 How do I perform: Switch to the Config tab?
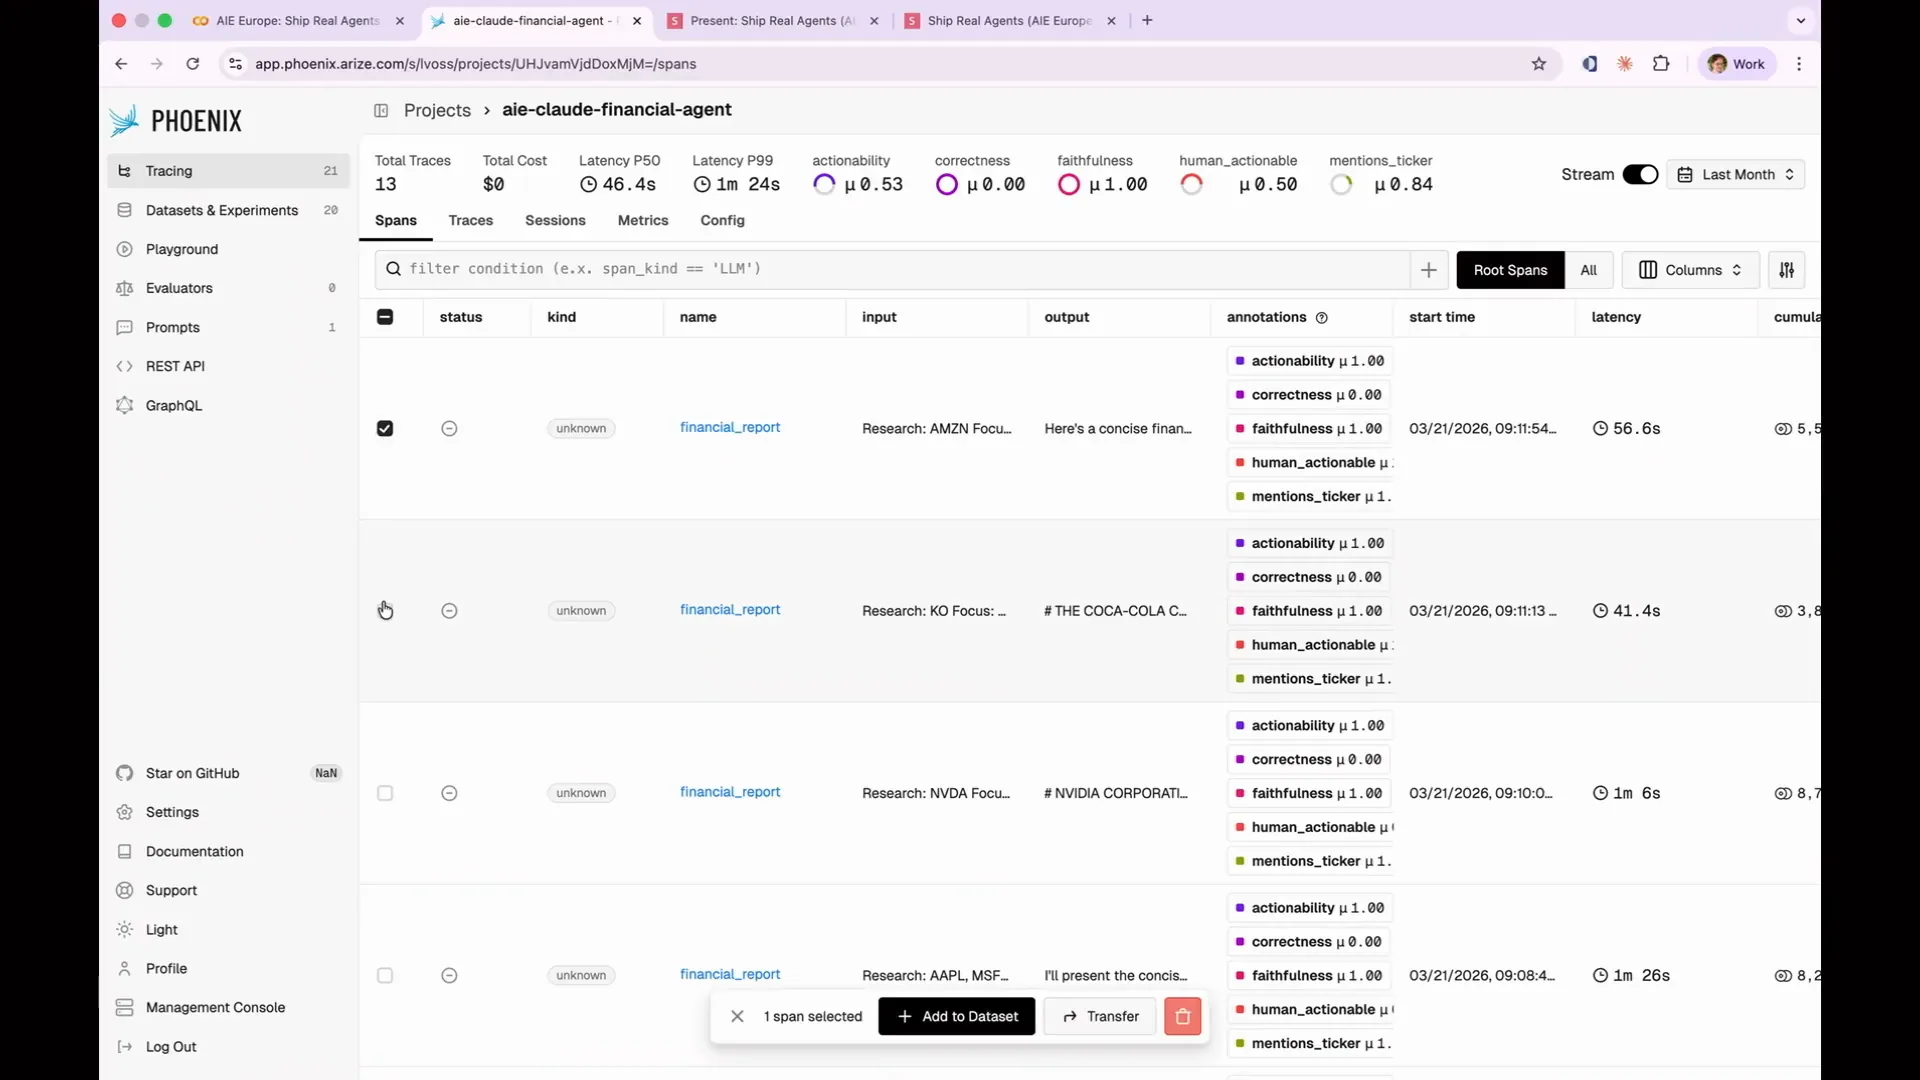click(x=722, y=221)
